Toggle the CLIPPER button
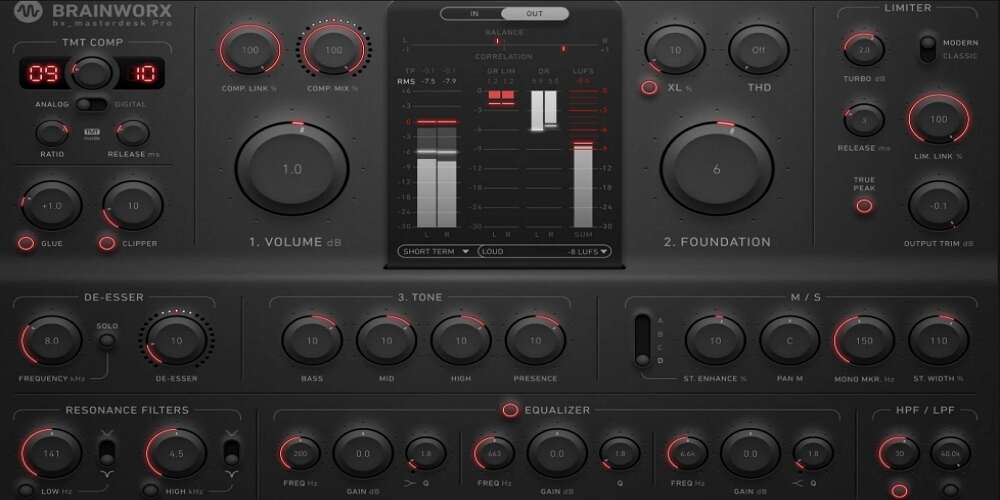1000x500 pixels. point(107,243)
